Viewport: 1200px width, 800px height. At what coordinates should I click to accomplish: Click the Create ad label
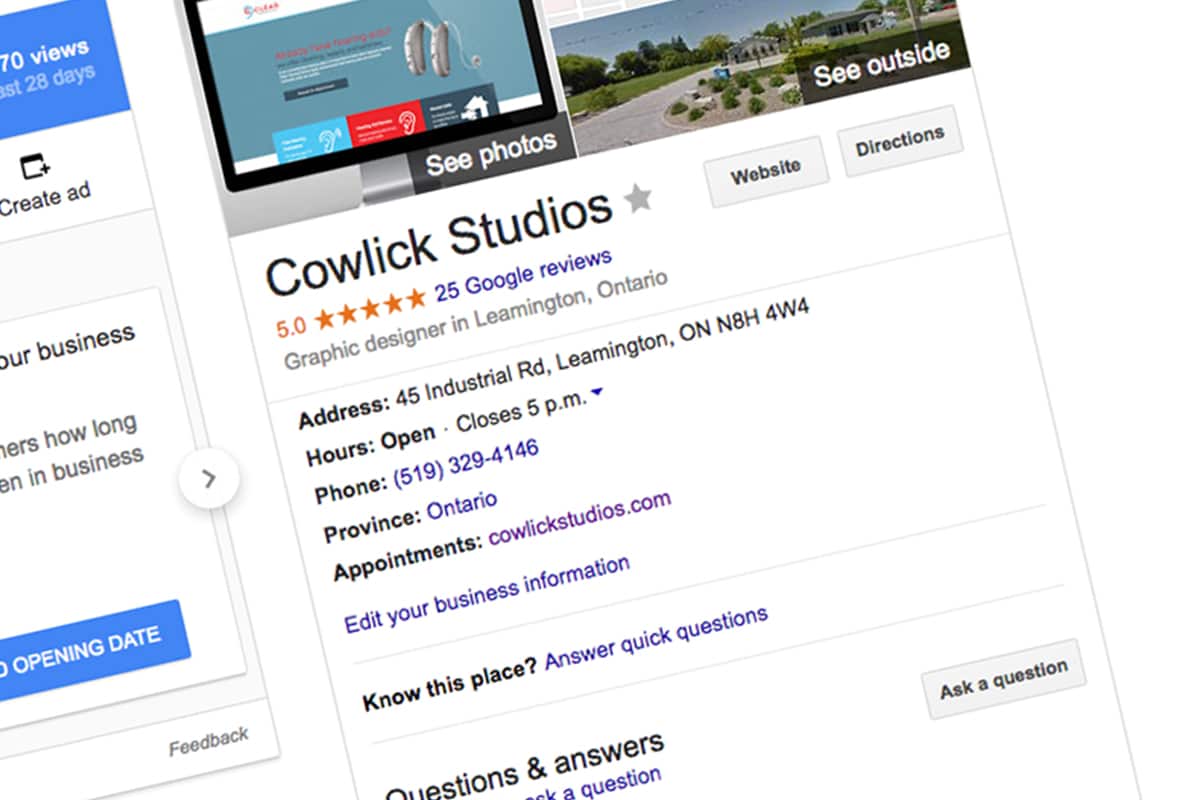[x=44, y=199]
